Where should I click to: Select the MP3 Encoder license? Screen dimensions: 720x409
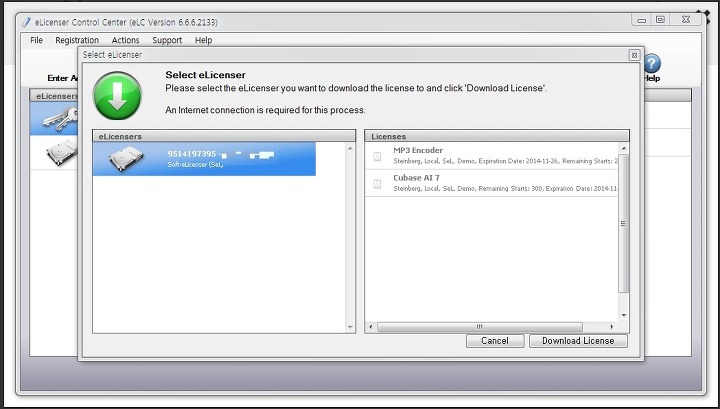(x=491, y=156)
